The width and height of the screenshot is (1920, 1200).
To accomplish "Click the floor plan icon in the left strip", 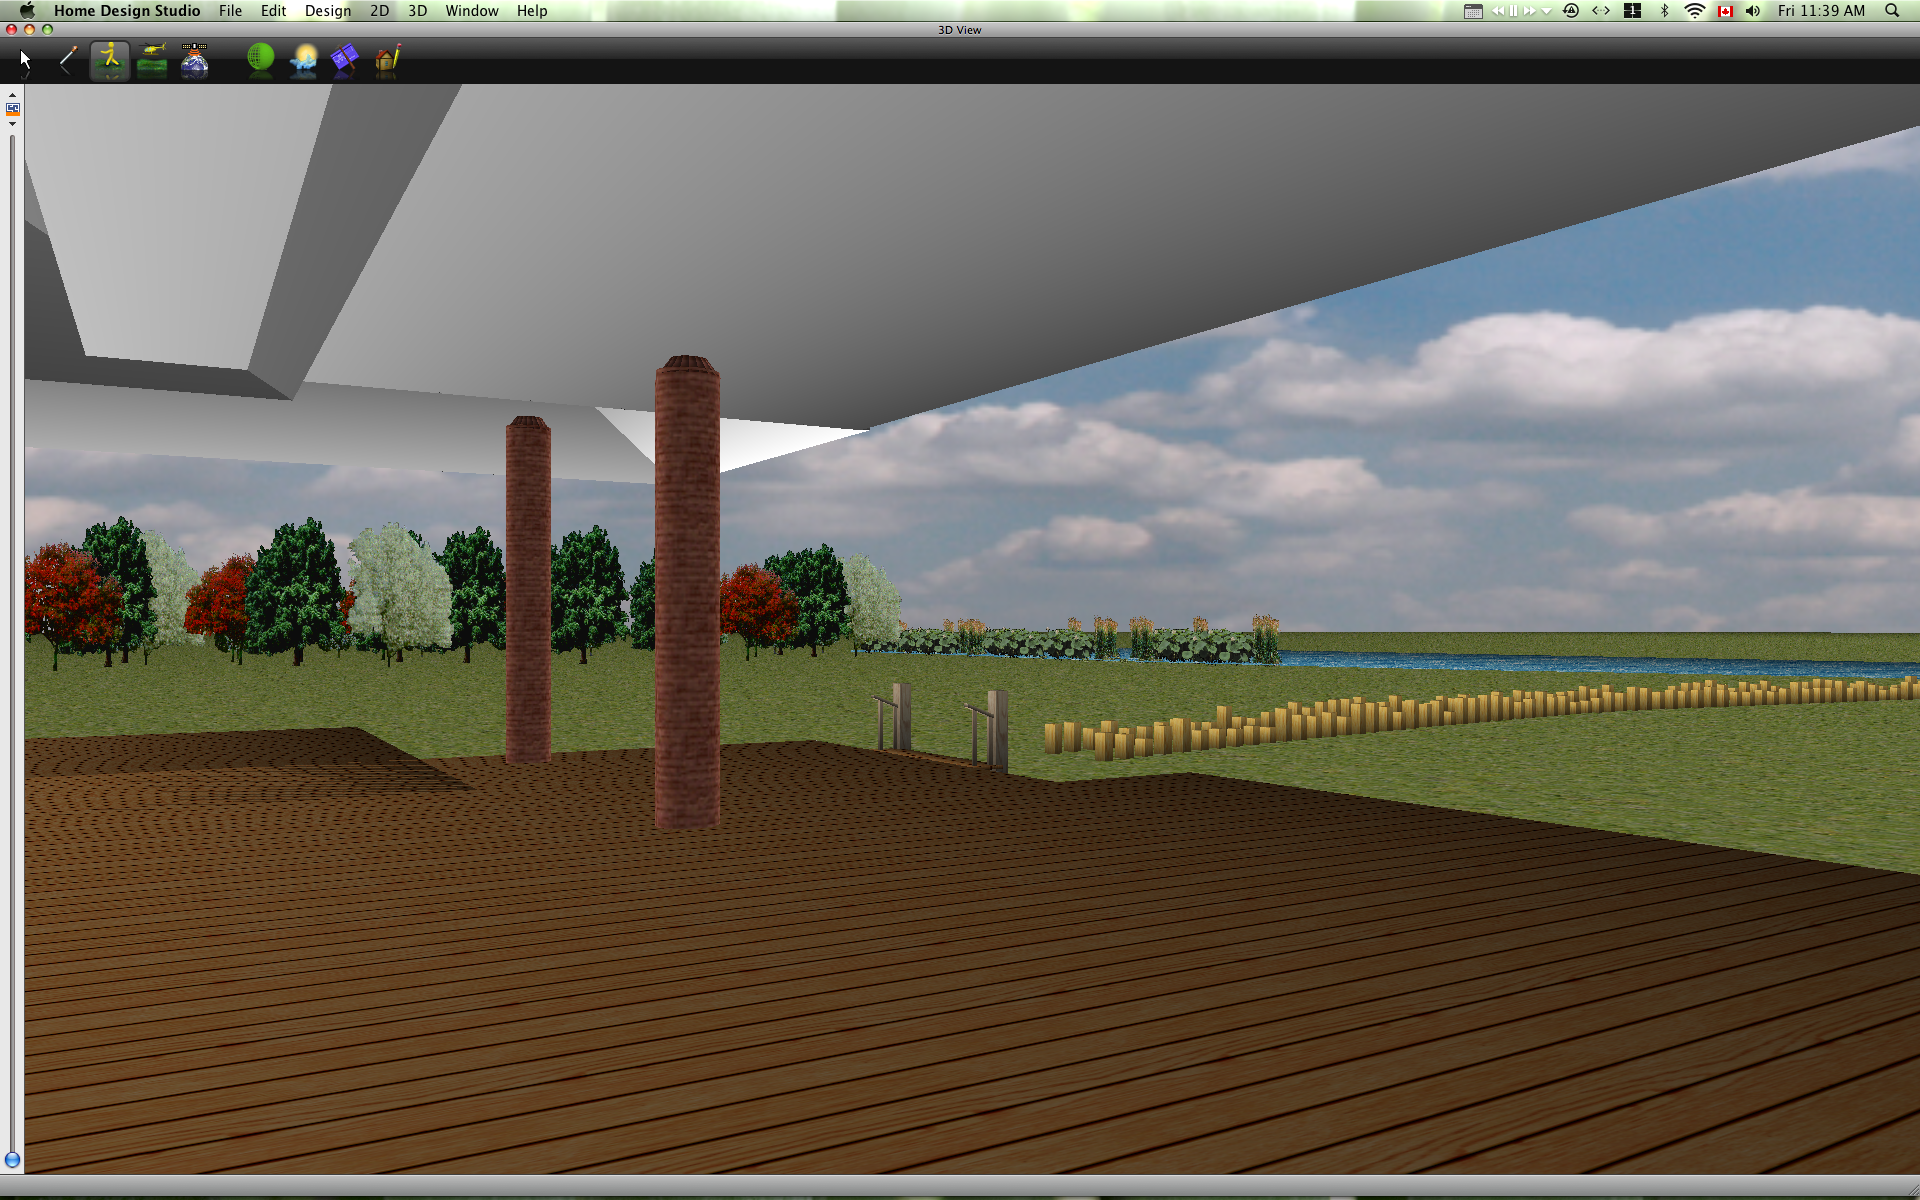I will point(12,109).
